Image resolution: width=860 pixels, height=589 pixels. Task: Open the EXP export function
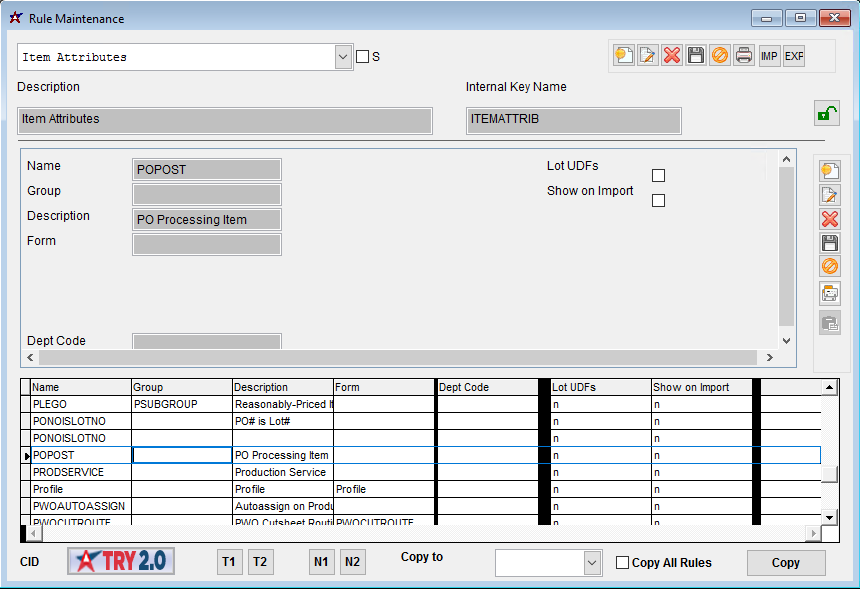pos(793,55)
